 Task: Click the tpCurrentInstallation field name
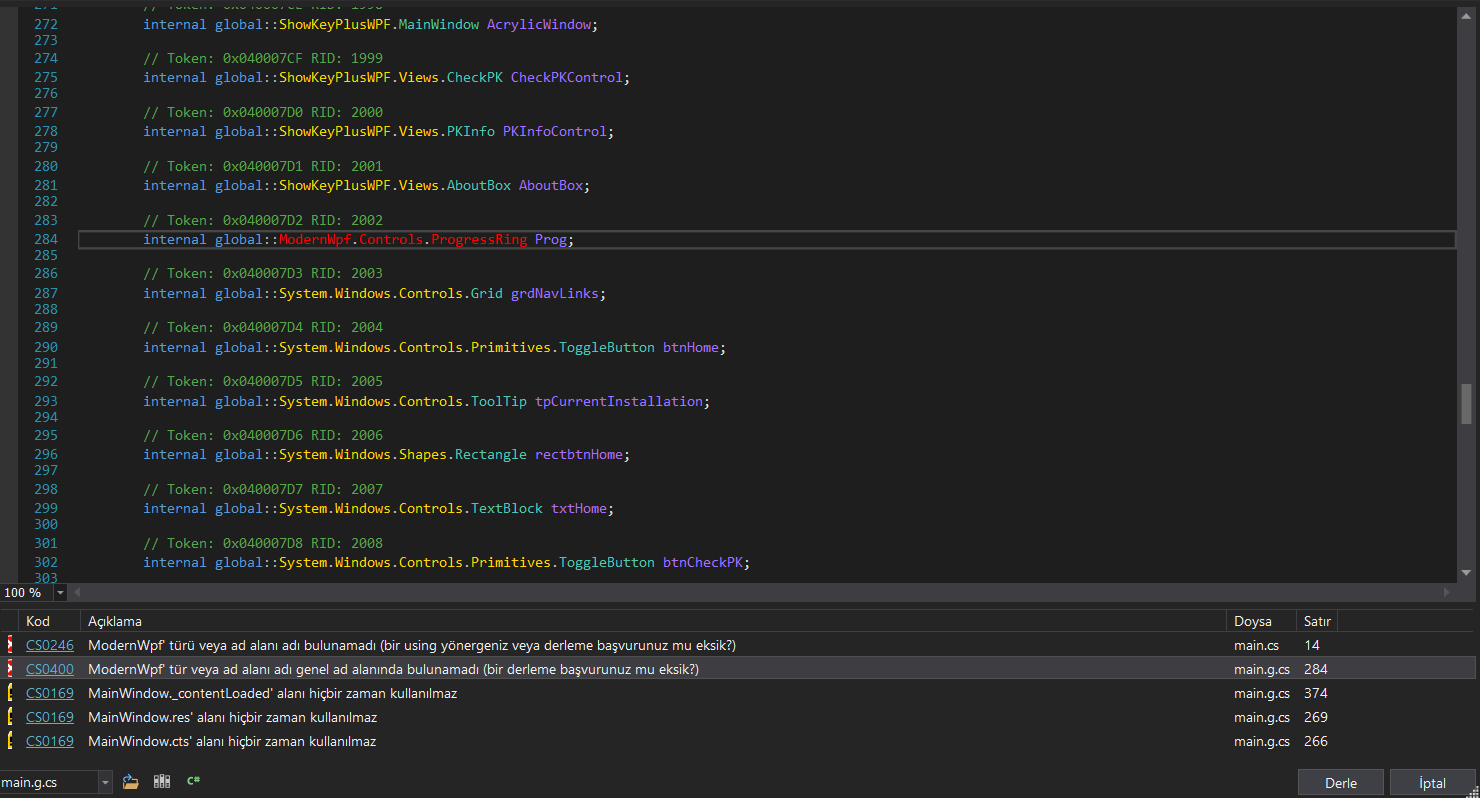click(x=619, y=401)
